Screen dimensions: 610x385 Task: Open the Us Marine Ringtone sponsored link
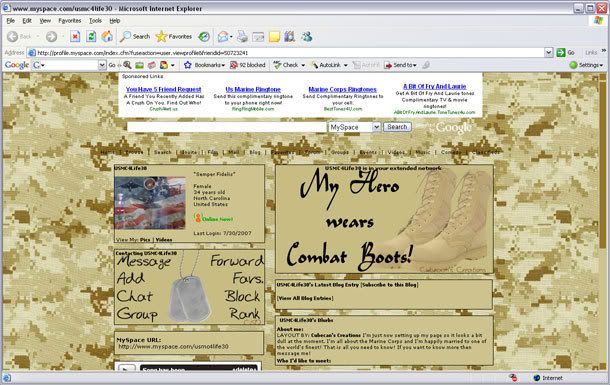[253, 89]
